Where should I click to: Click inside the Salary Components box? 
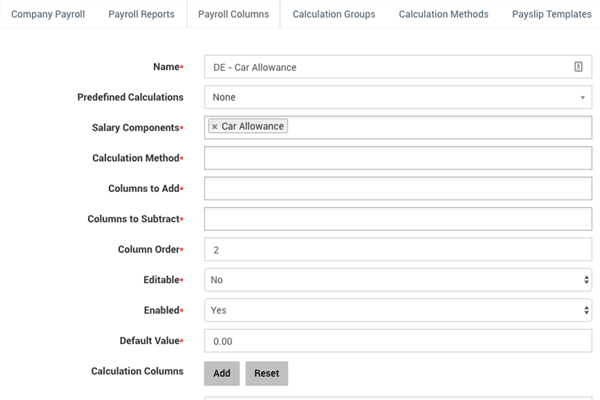(440, 127)
